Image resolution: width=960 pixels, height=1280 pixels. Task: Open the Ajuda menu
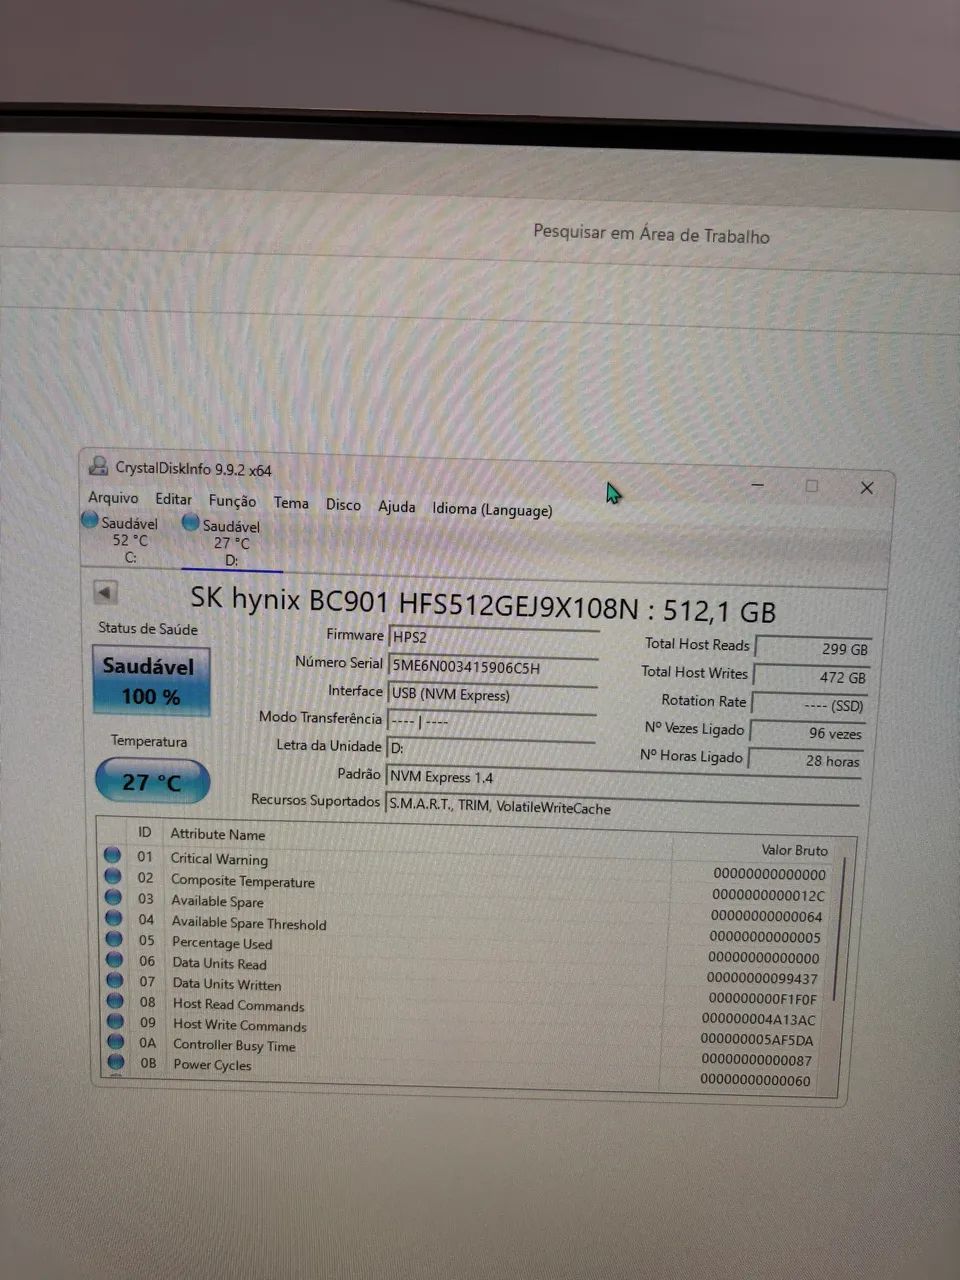pyautogui.click(x=396, y=506)
